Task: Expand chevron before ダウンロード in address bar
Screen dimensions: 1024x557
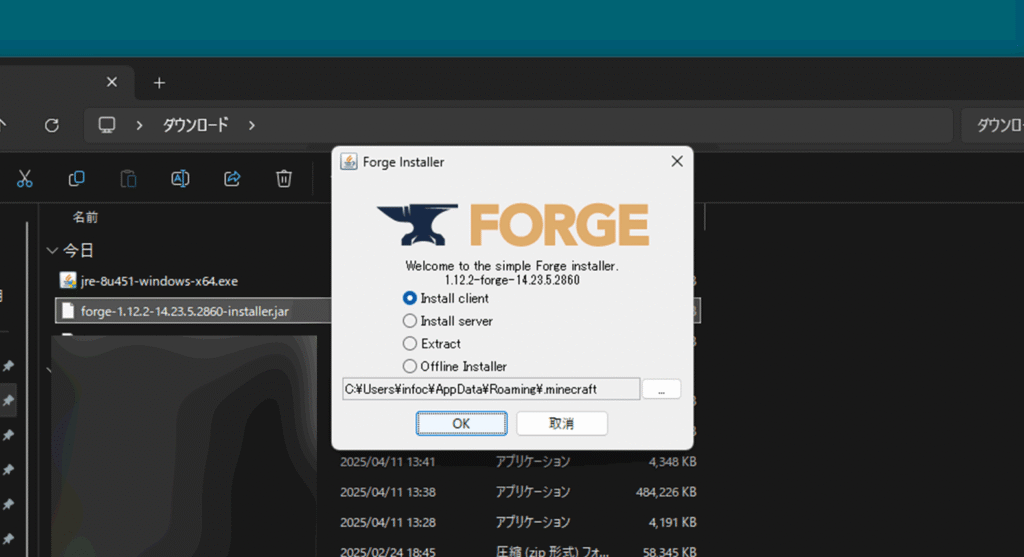Action: point(139,125)
